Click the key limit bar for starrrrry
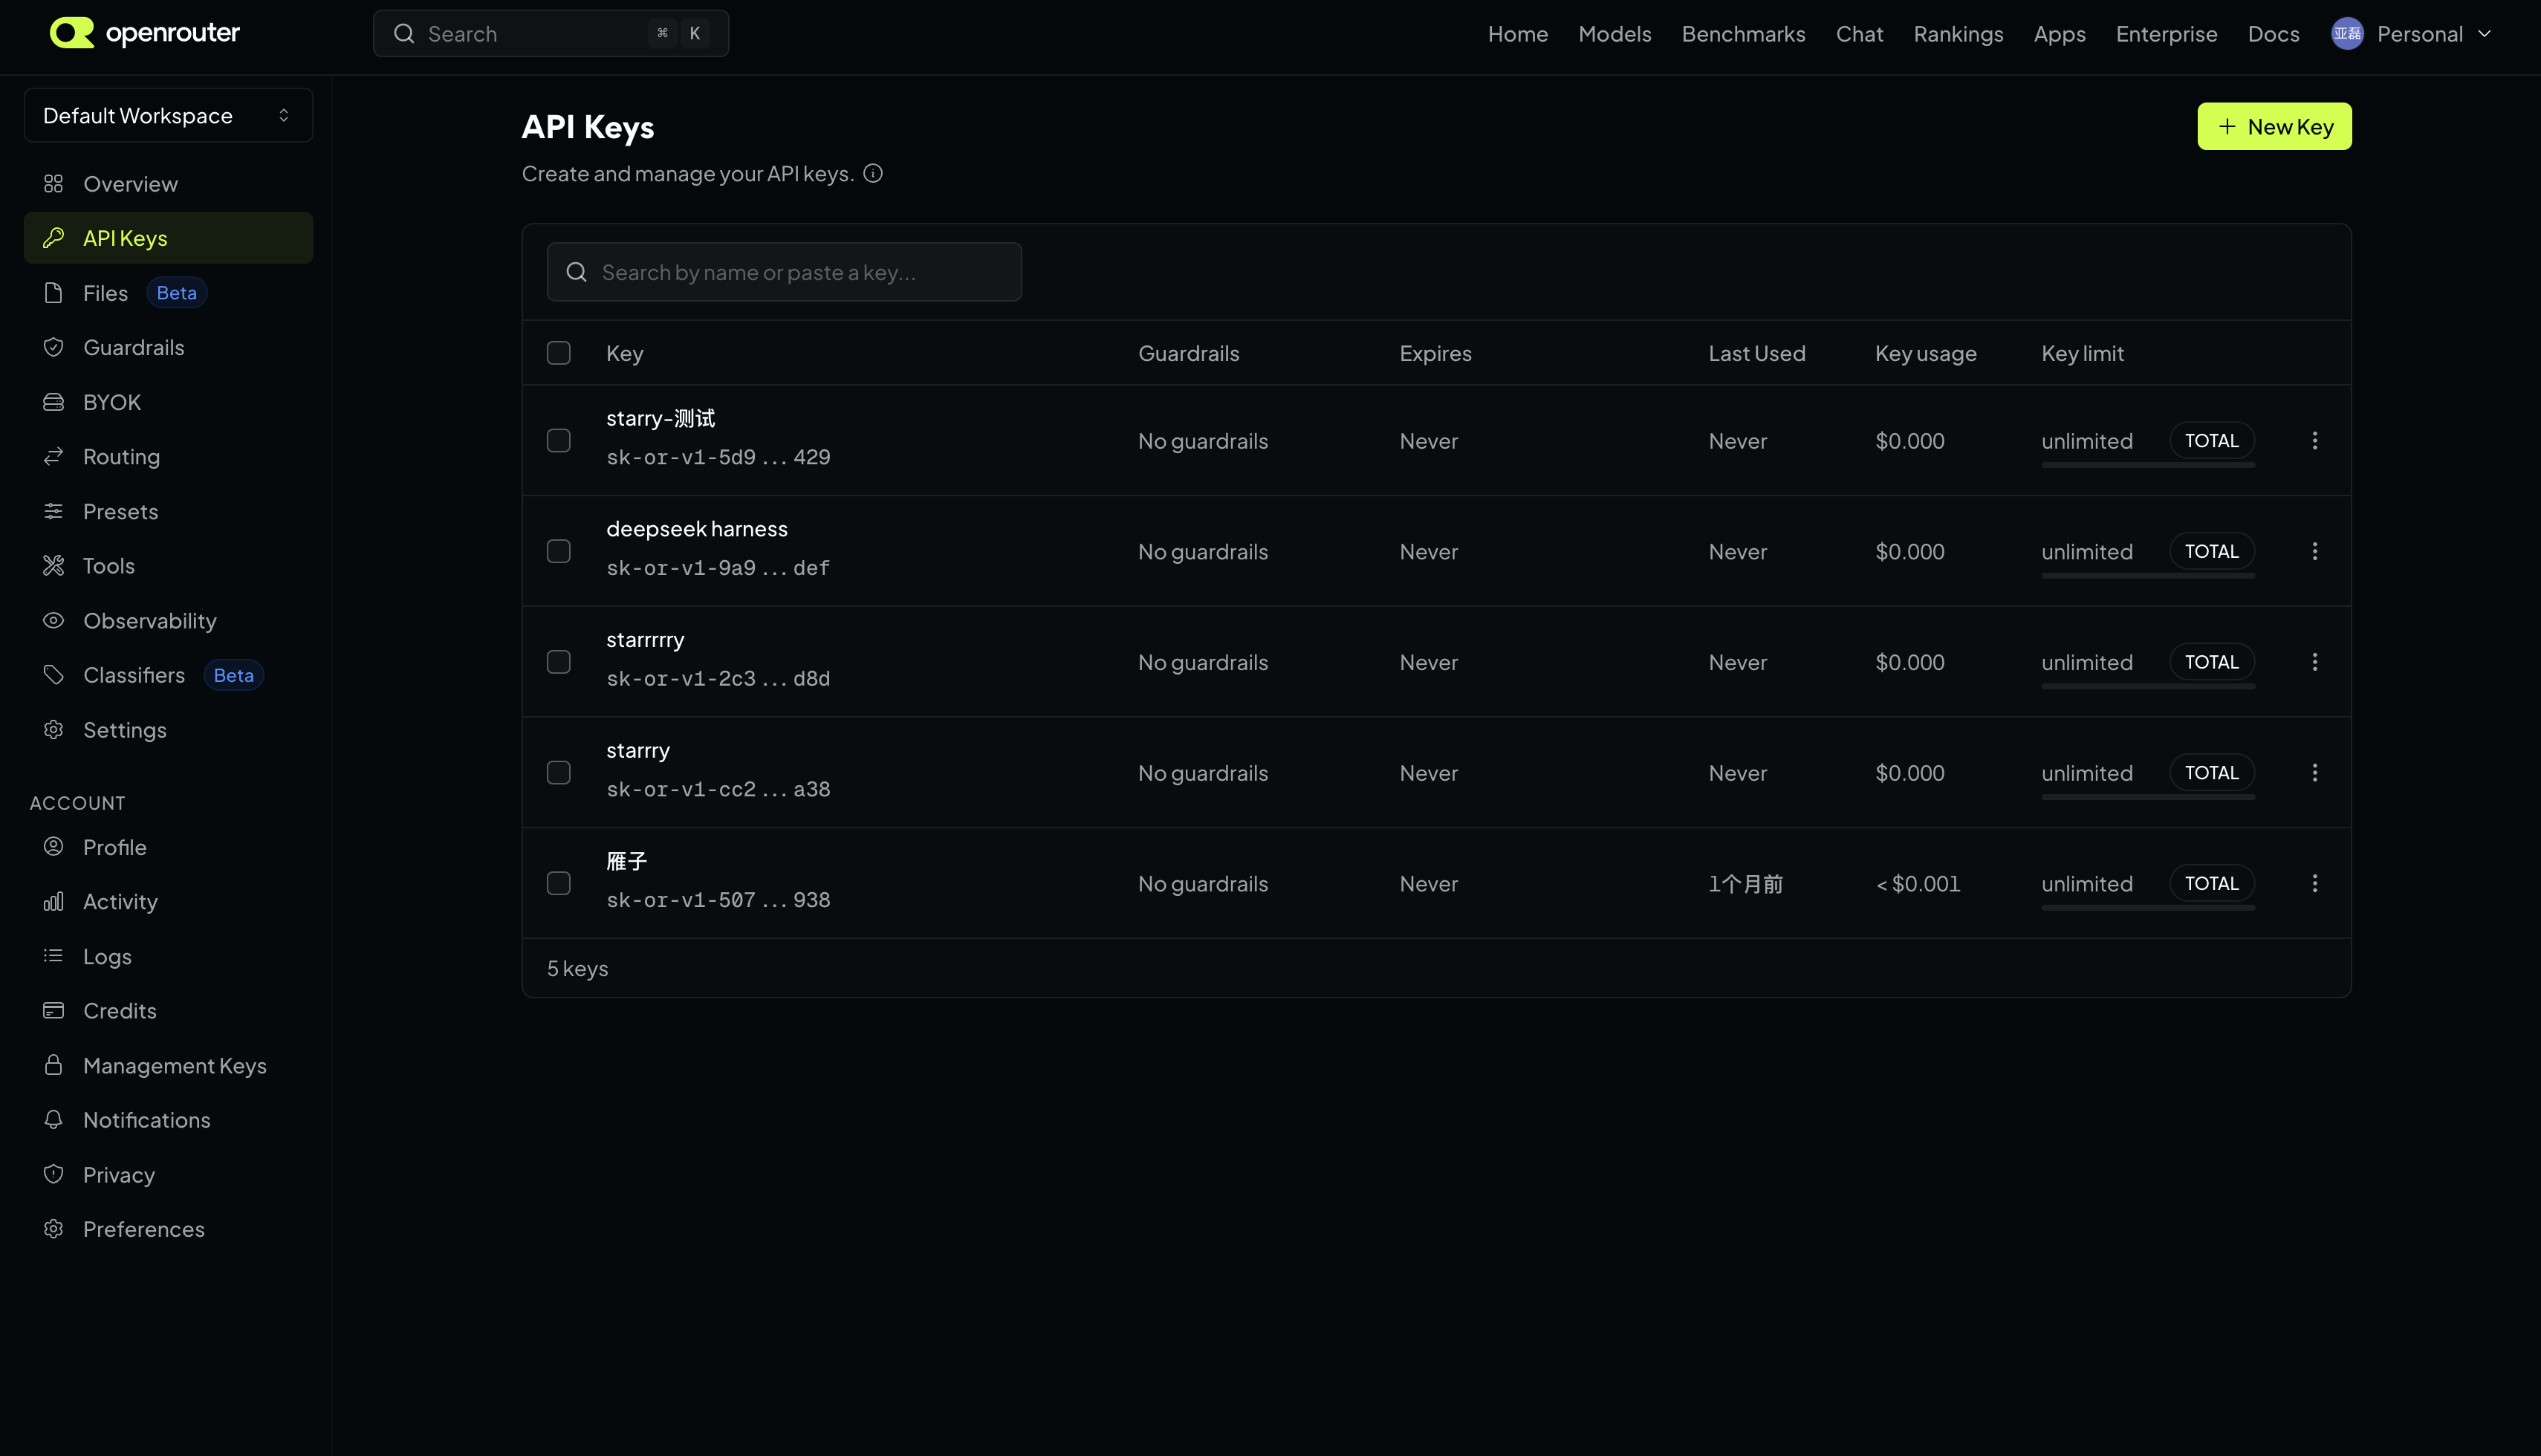 coord(2148,686)
